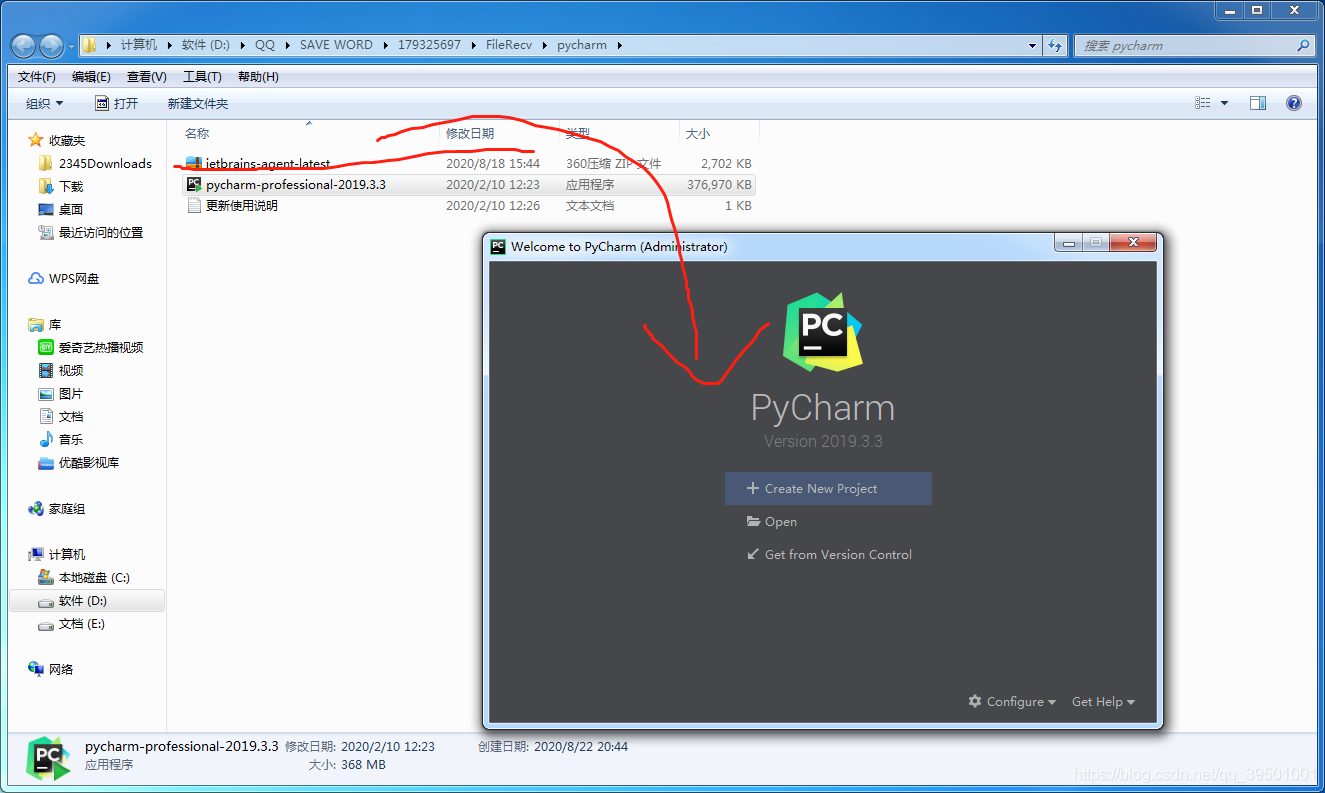Click the change view icon
Screen dimensions: 1325x793
(1203, 103)
